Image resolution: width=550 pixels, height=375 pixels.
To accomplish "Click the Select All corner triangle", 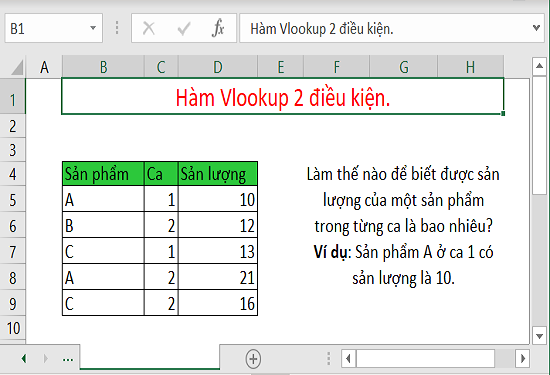I will pos(17,67).
